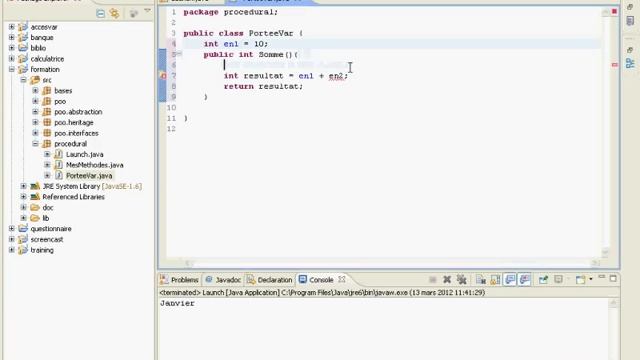Click the screencast project icon
The width and height of the screenshot is (640, 360).
pyautogui.click(x=23, y=239)
